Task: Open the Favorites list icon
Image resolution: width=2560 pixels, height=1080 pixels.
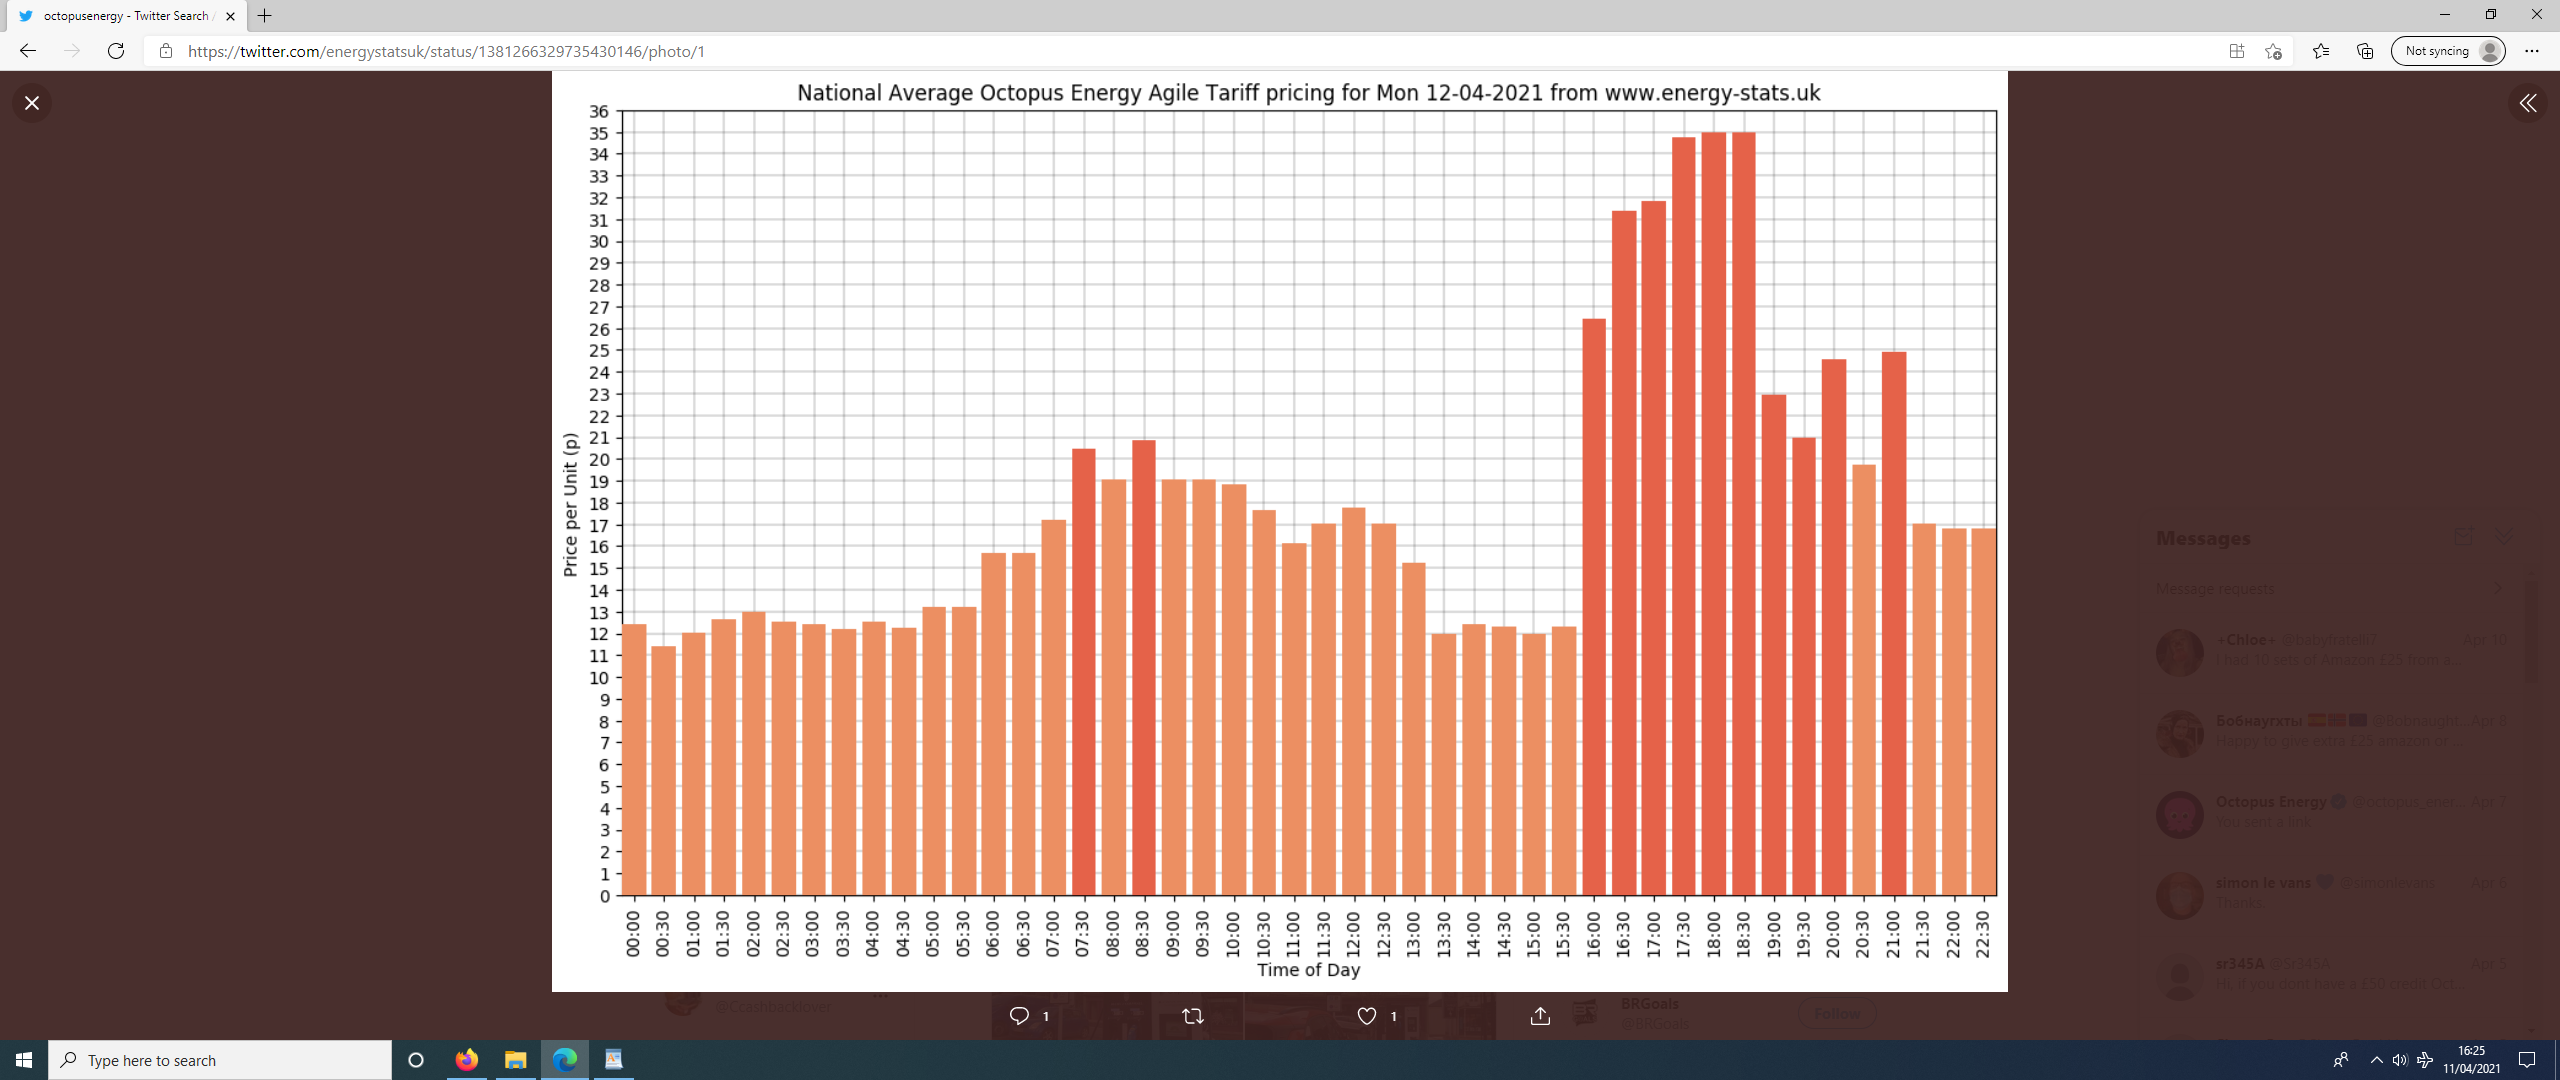Action: pyautogui.click(x=2321, y=51)
